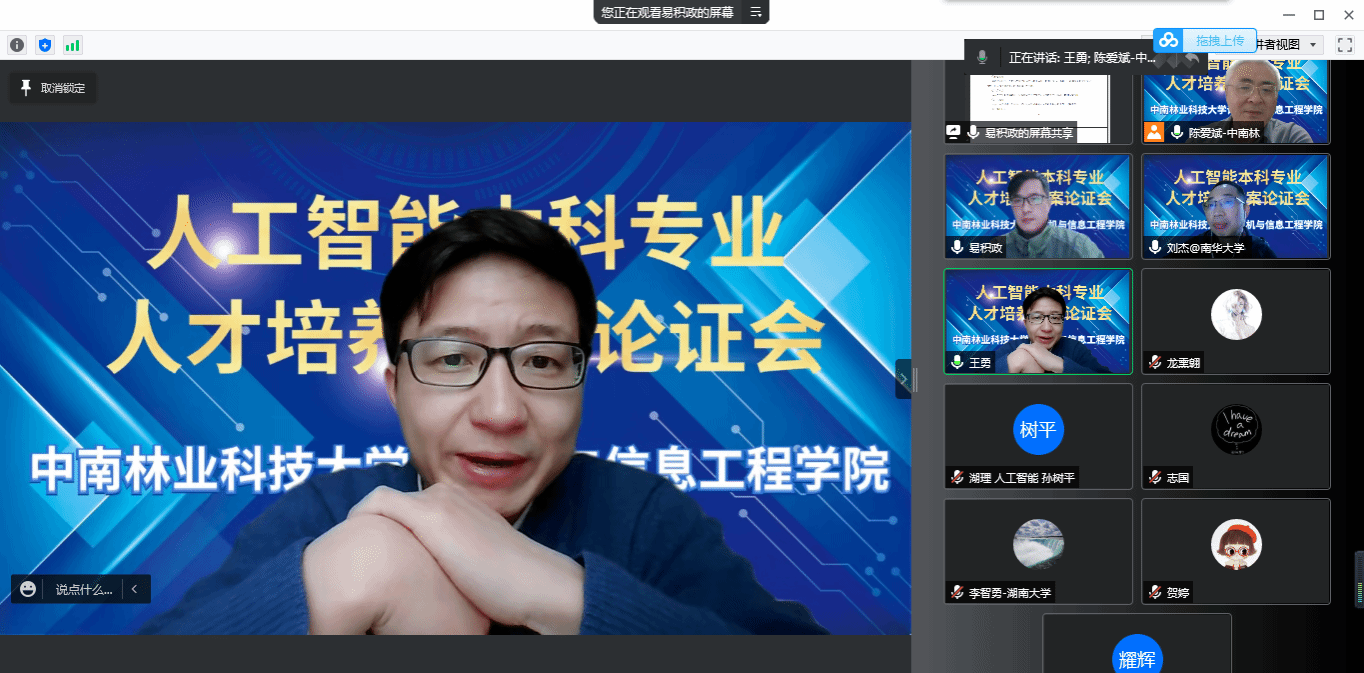
Task: Open the screen-sharing banner menu icon
Action: tap(756, 12)
